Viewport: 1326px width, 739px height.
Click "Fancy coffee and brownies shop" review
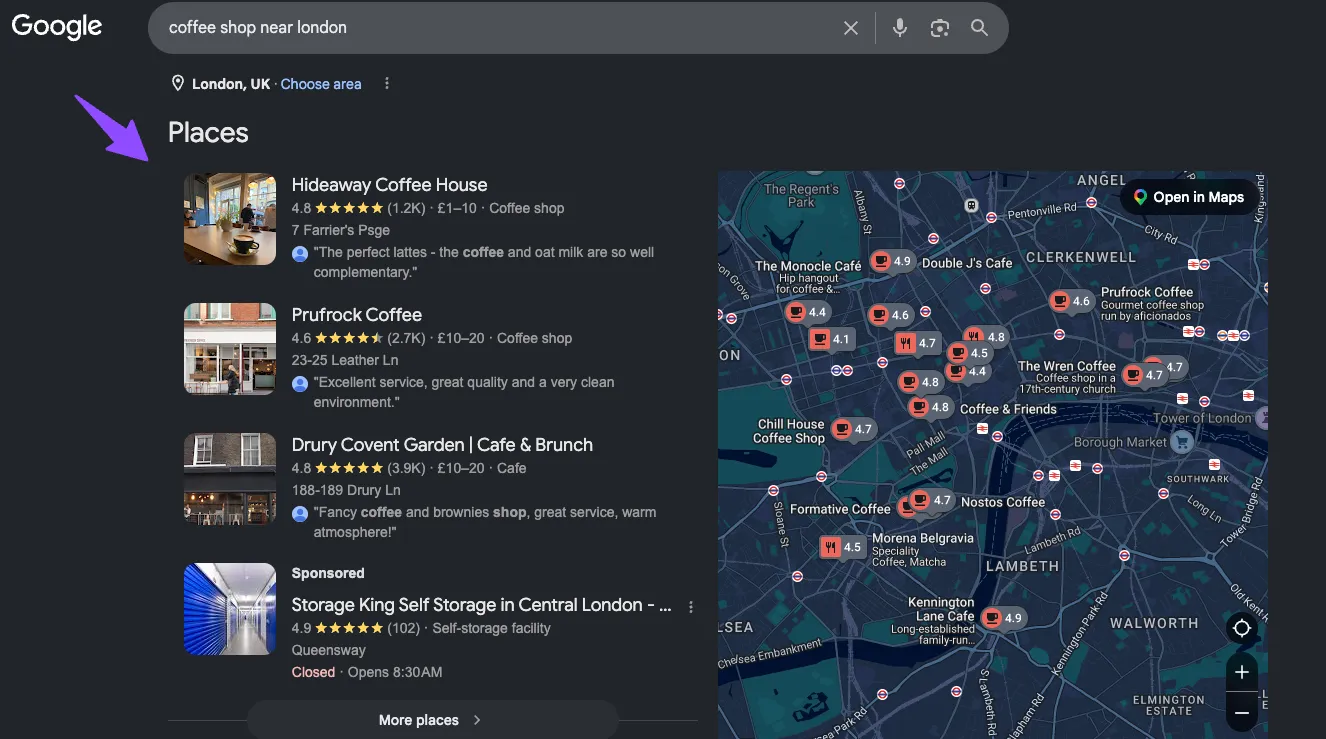tap(485, 522)
